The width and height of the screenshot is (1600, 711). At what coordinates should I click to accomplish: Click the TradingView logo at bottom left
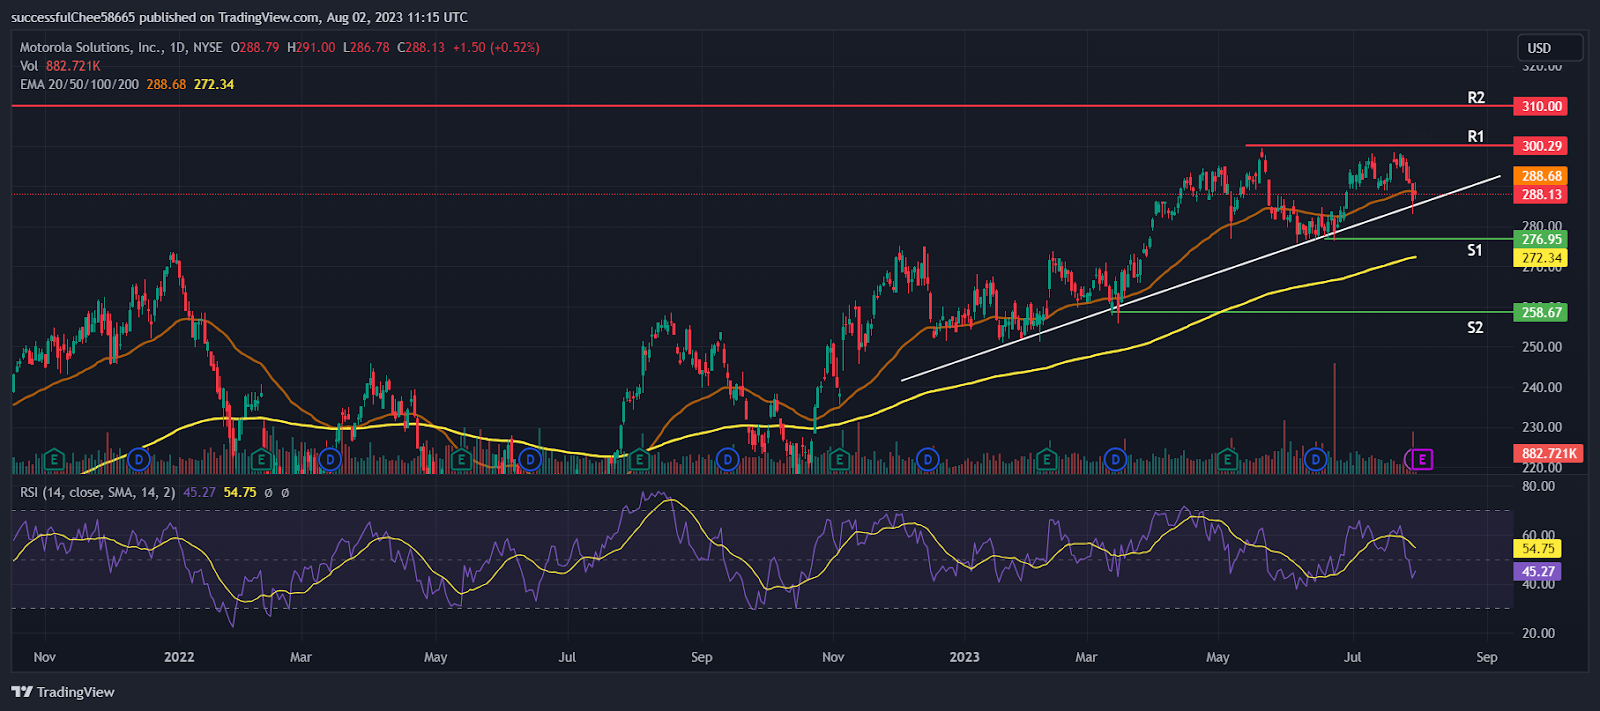click(63, 692)
